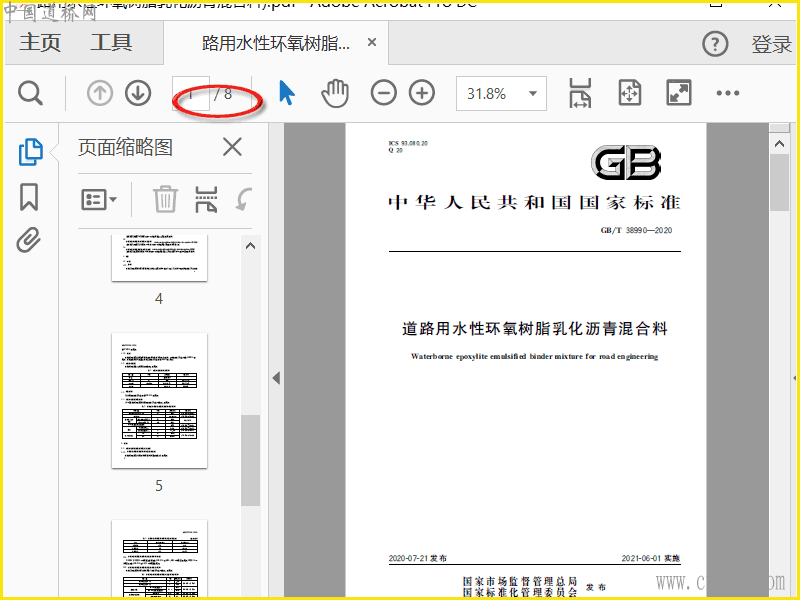Image resolution: width=800 pixels, height=600 pixels.
Task: Click the thumbnail panel scrollbar handle
Action: coord(250,460)
